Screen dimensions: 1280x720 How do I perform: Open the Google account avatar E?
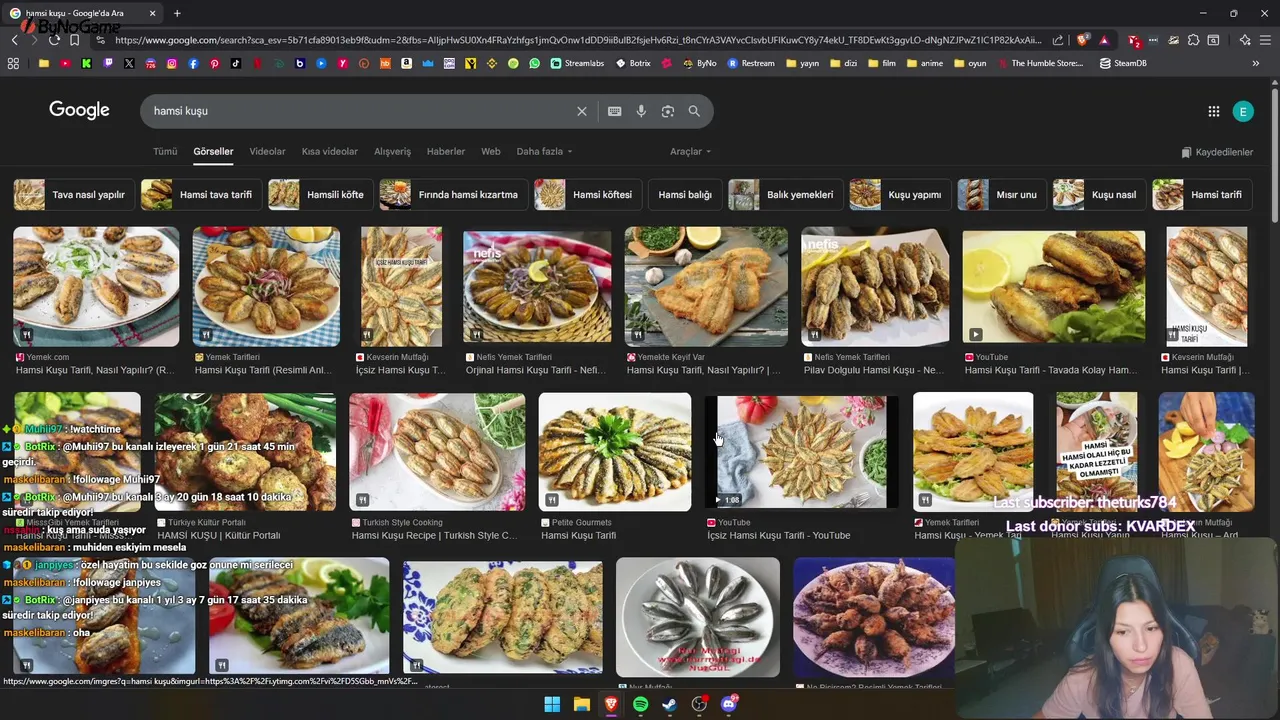click(x=1243, y=111)
